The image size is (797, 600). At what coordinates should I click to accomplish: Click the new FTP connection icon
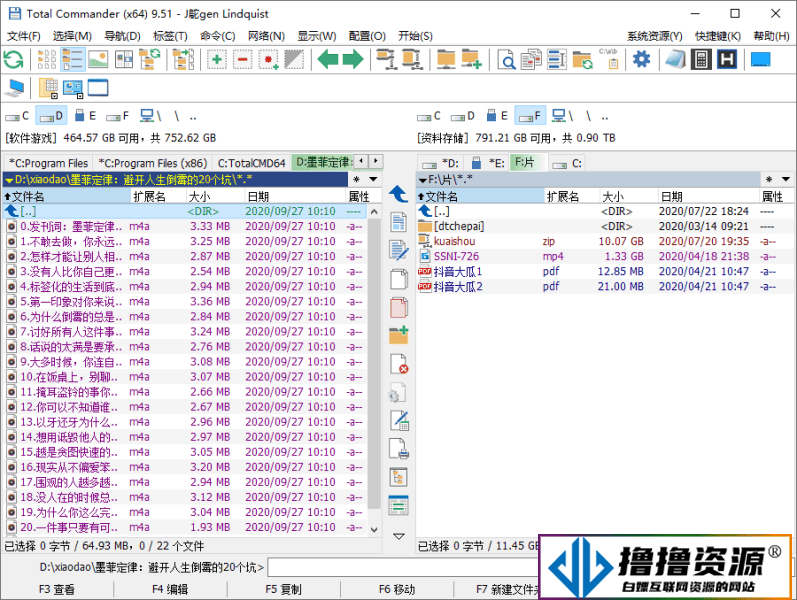[471, 59]
